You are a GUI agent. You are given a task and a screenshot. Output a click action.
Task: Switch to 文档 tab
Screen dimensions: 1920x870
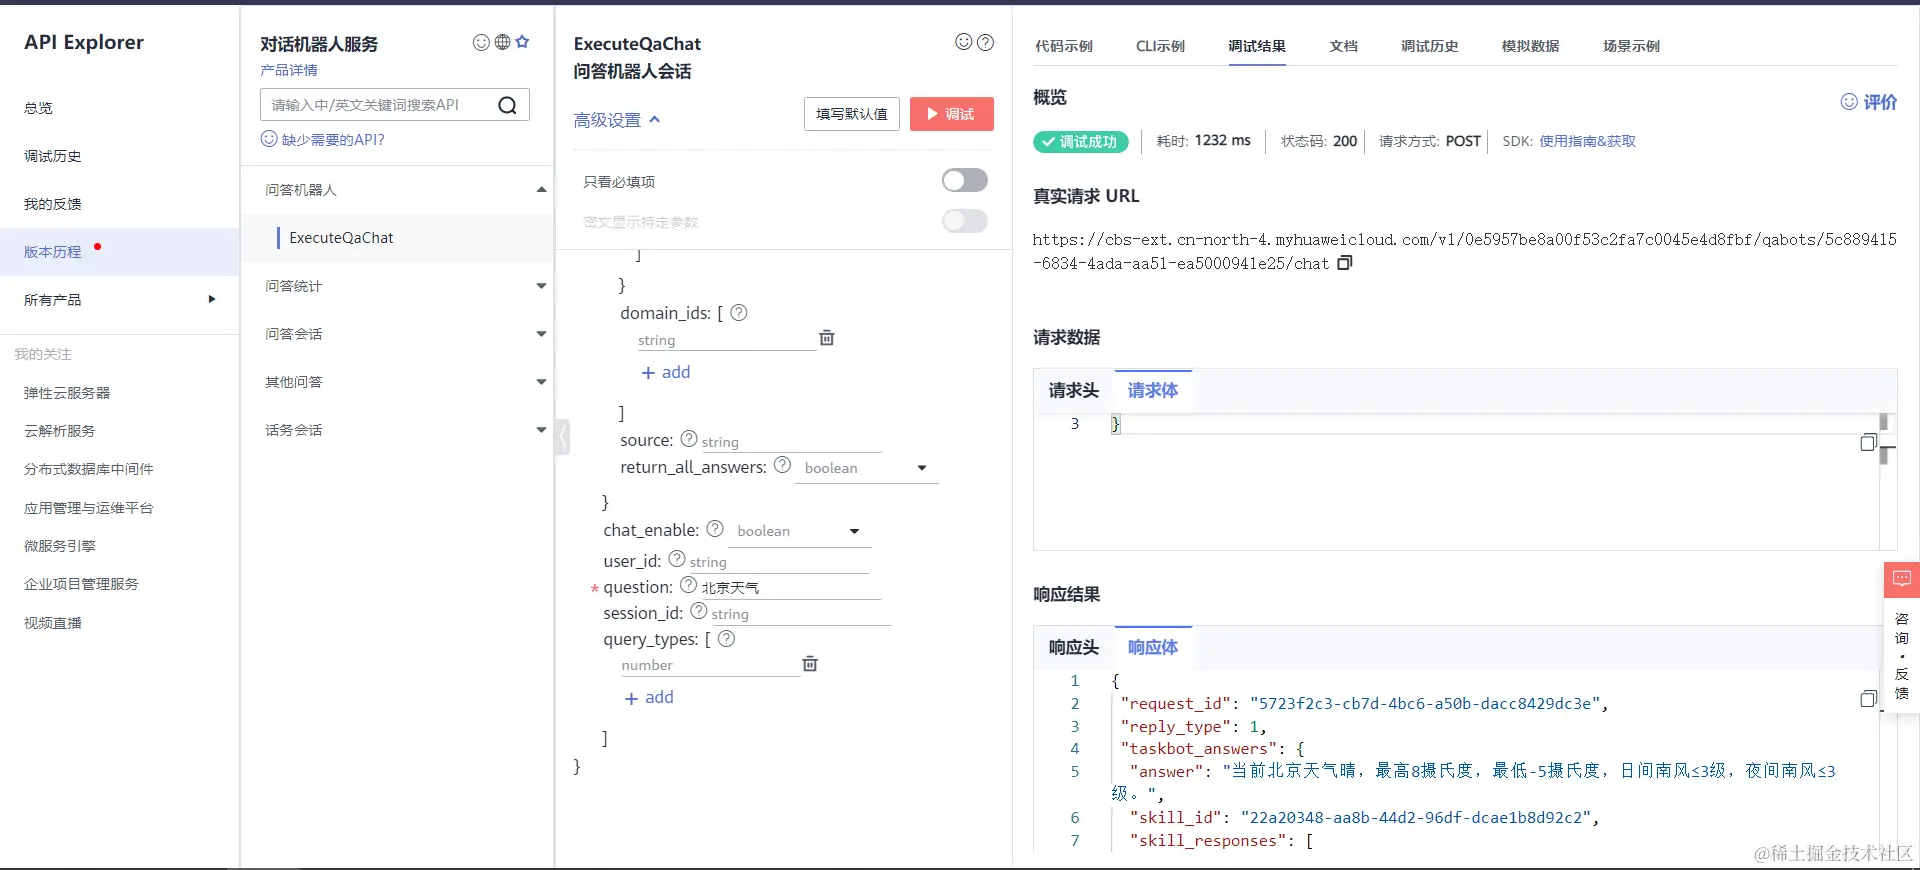tap(1343, 46)
